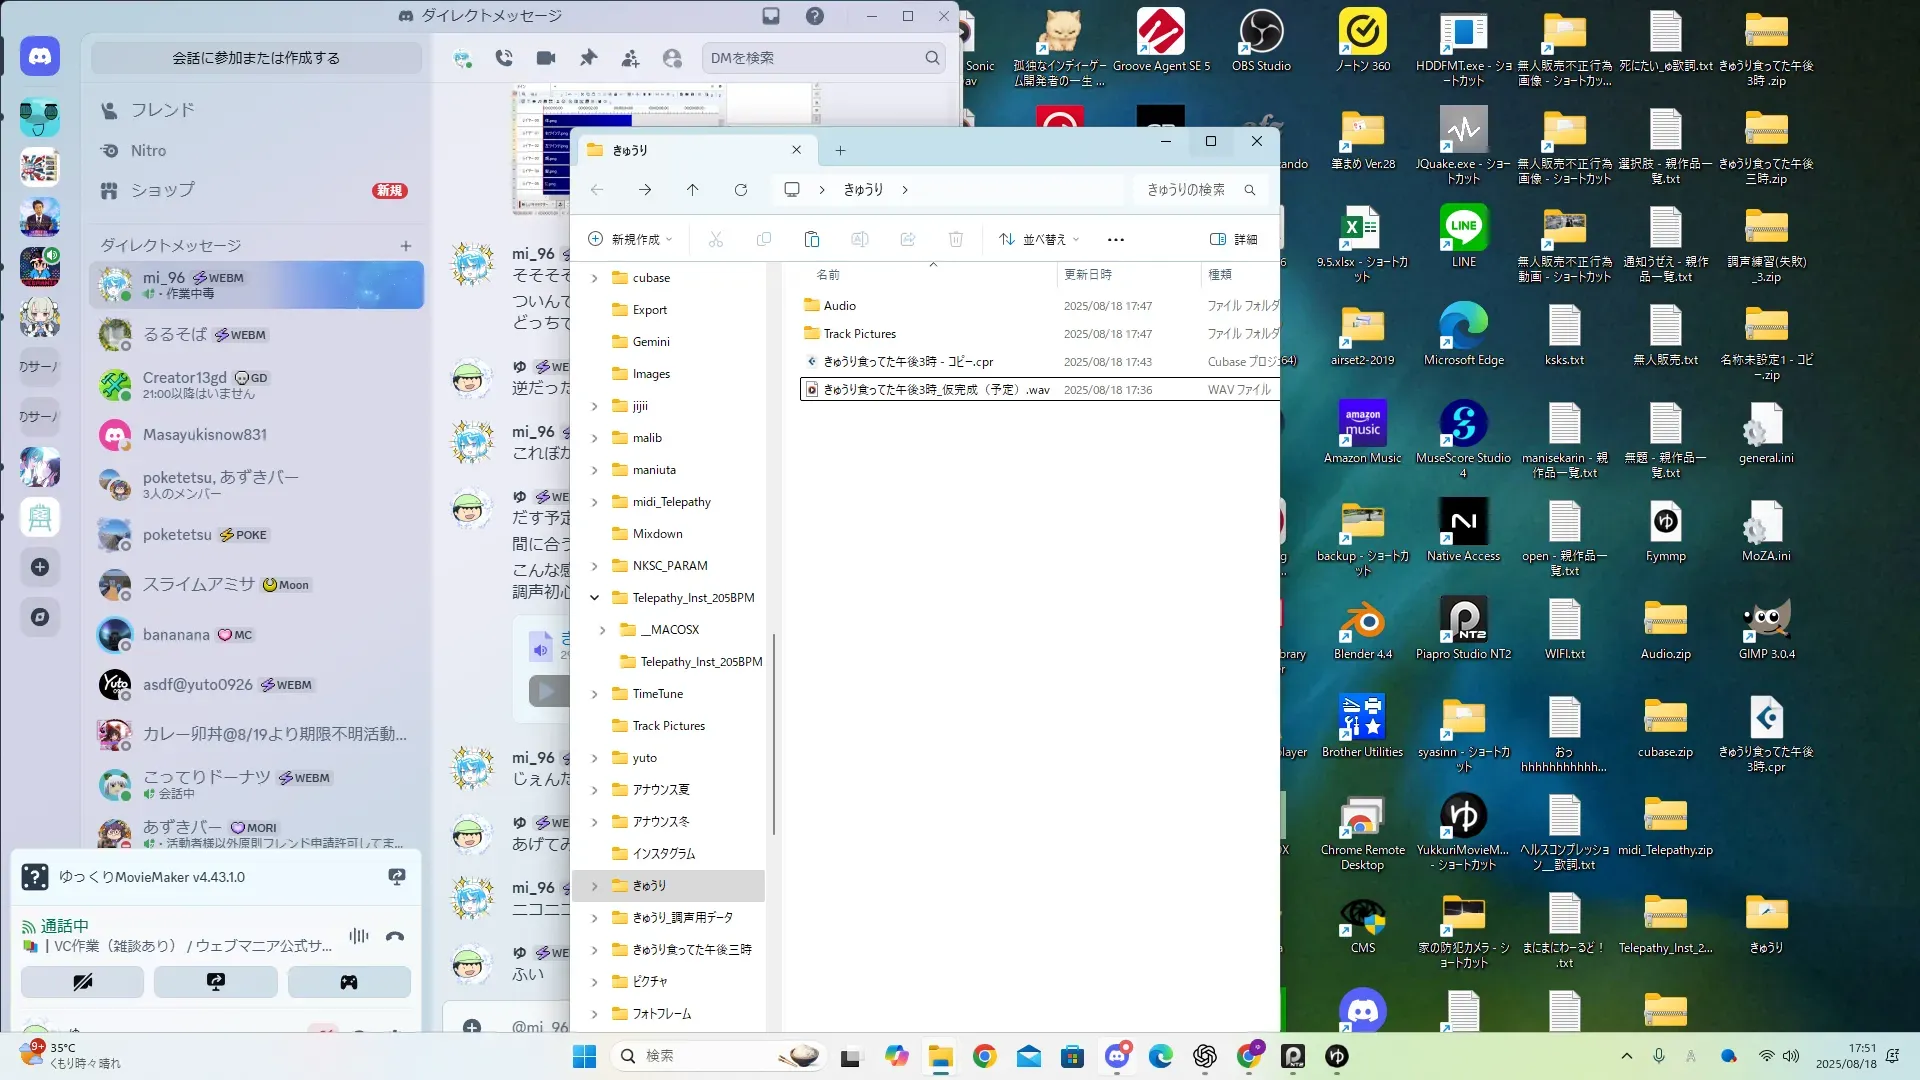Toggle the details pane in Explorer
Screen dimensions: 1920x1080
[x=1233, y=239]
